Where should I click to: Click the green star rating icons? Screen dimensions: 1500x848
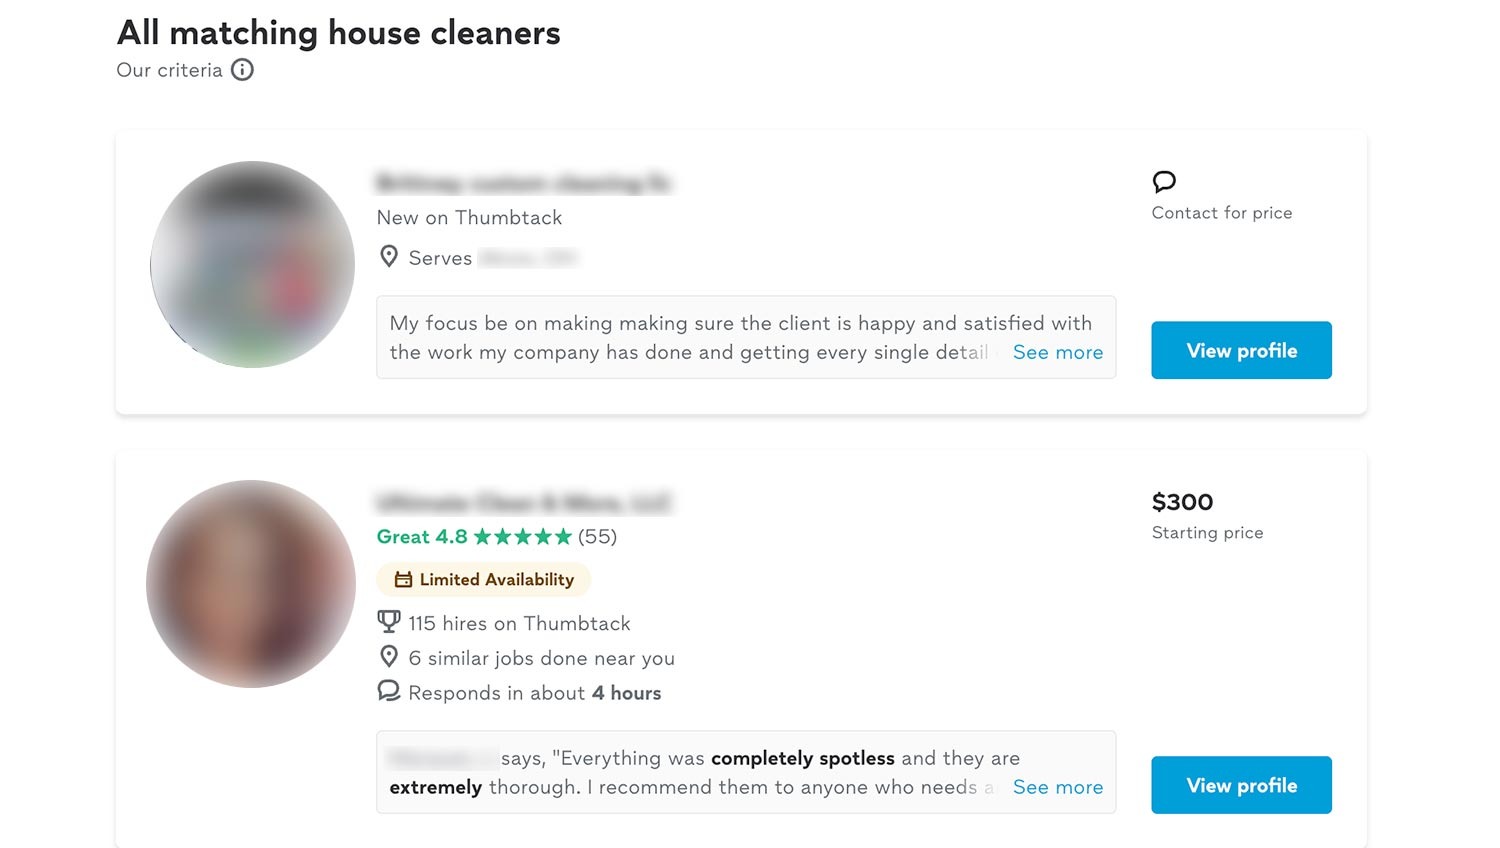pos(522,537)
